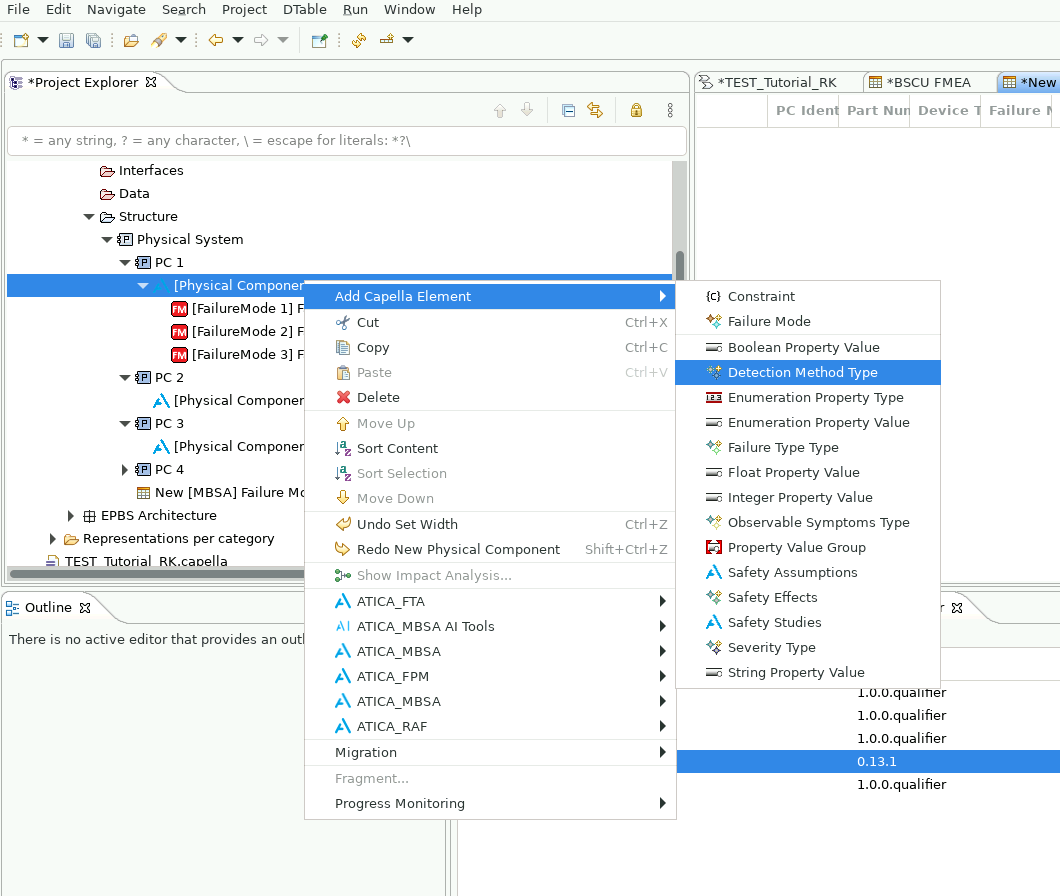Select Safety Effects entry
This screenshot has height=896, width=1060.
tap(808, 598)
